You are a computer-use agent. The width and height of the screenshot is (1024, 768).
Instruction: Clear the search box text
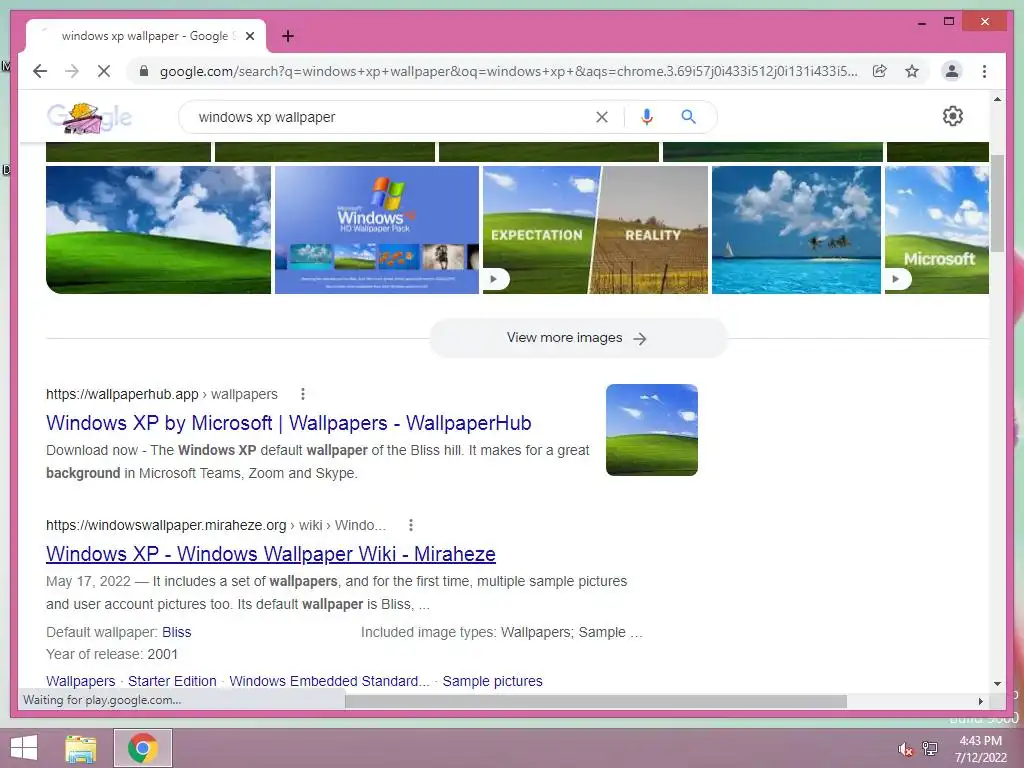(x=601, y=117)
